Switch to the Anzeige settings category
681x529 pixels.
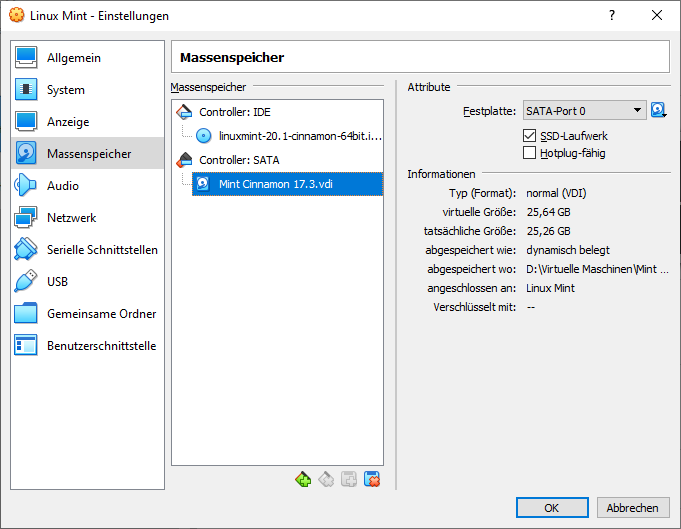(x=87, y=122)
